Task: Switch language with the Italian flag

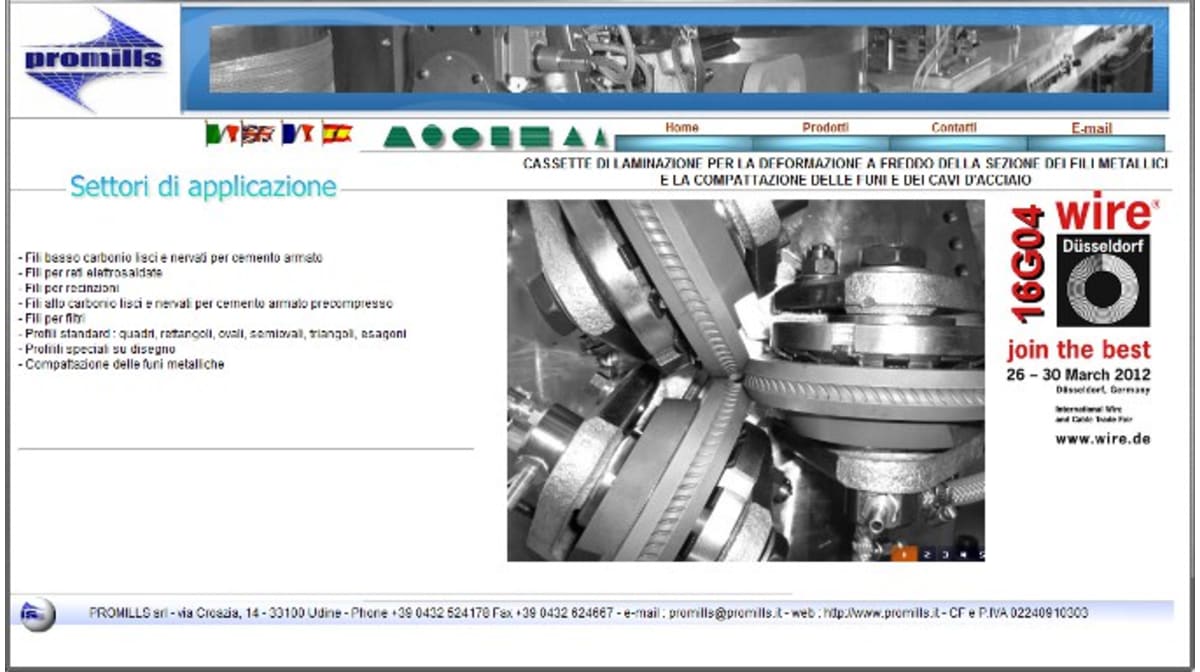Action: [x=221, y=134]
